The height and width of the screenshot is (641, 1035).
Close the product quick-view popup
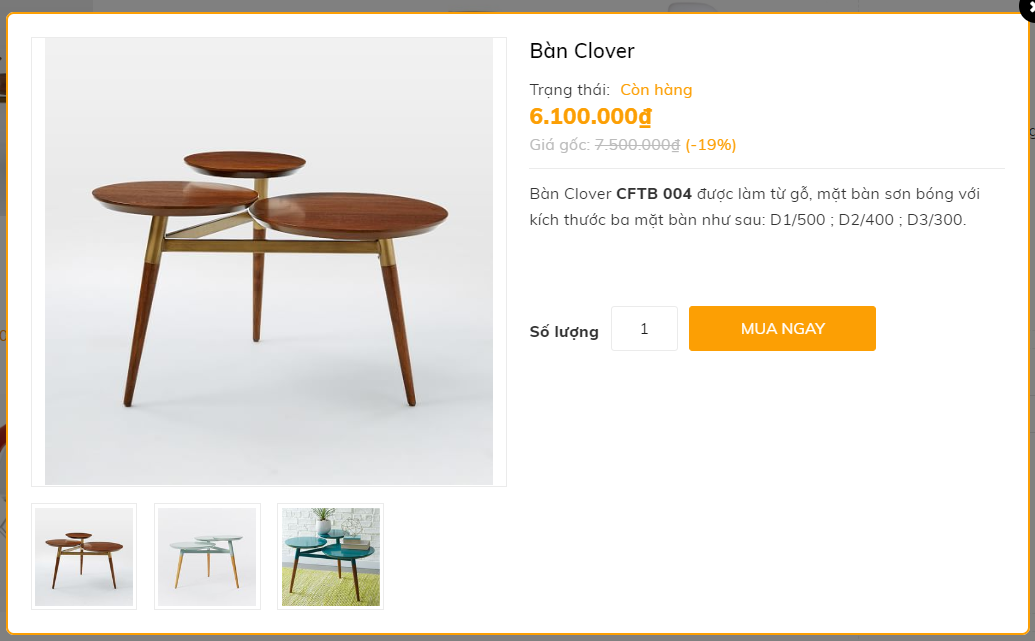pos(1029,8)
